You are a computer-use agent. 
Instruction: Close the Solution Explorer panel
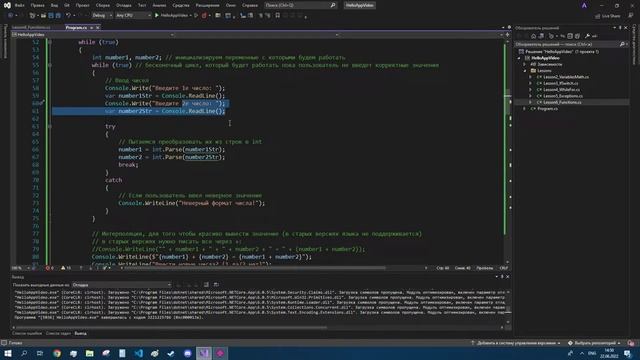coord(626,28)
